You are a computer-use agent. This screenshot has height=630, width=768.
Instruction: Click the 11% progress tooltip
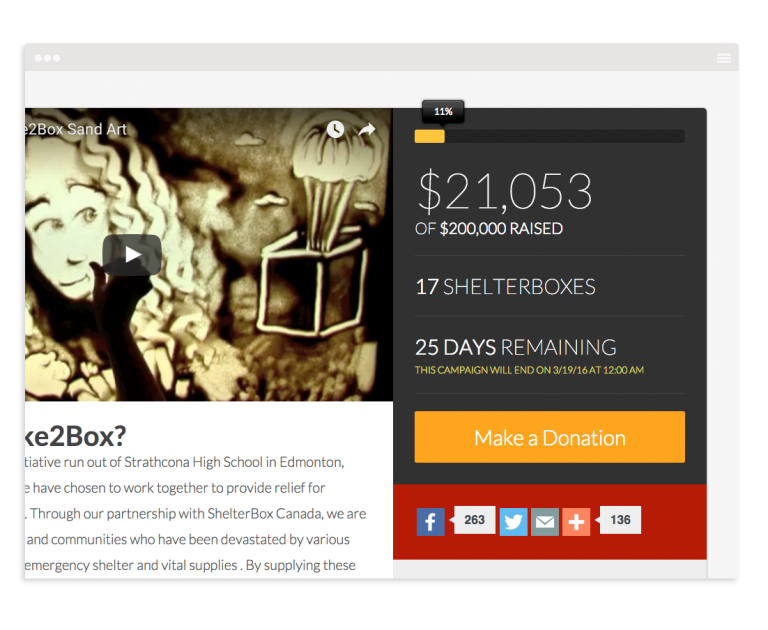click(443, 112)
